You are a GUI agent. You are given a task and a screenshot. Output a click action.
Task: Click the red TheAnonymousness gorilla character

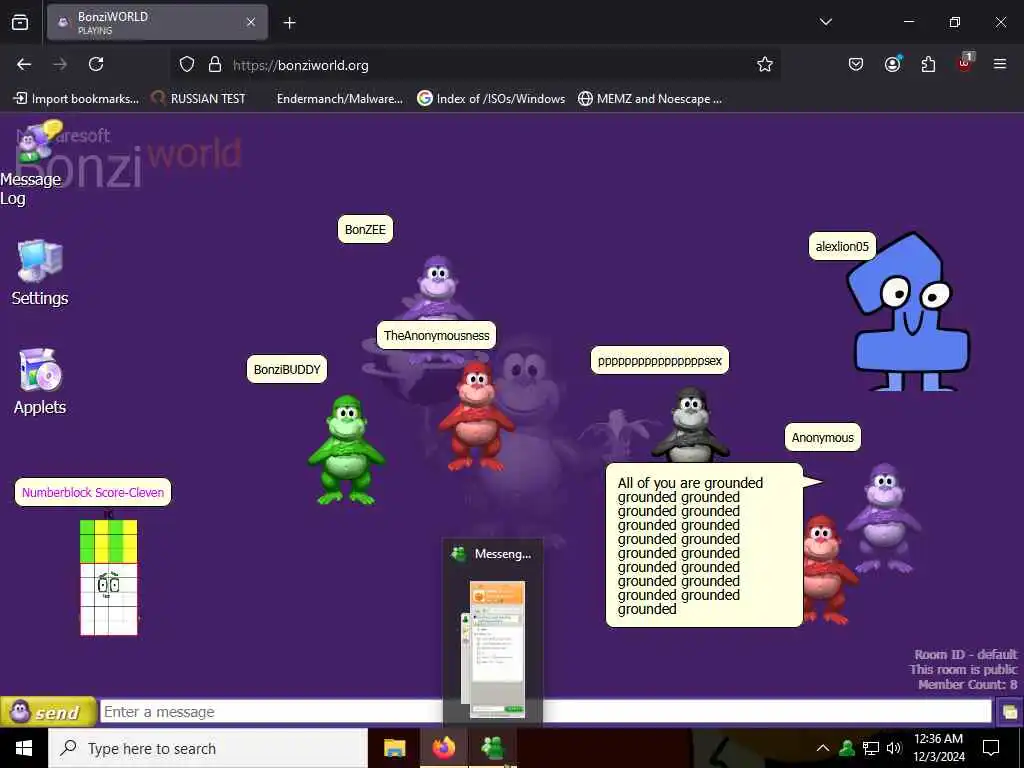coord(477,416)
